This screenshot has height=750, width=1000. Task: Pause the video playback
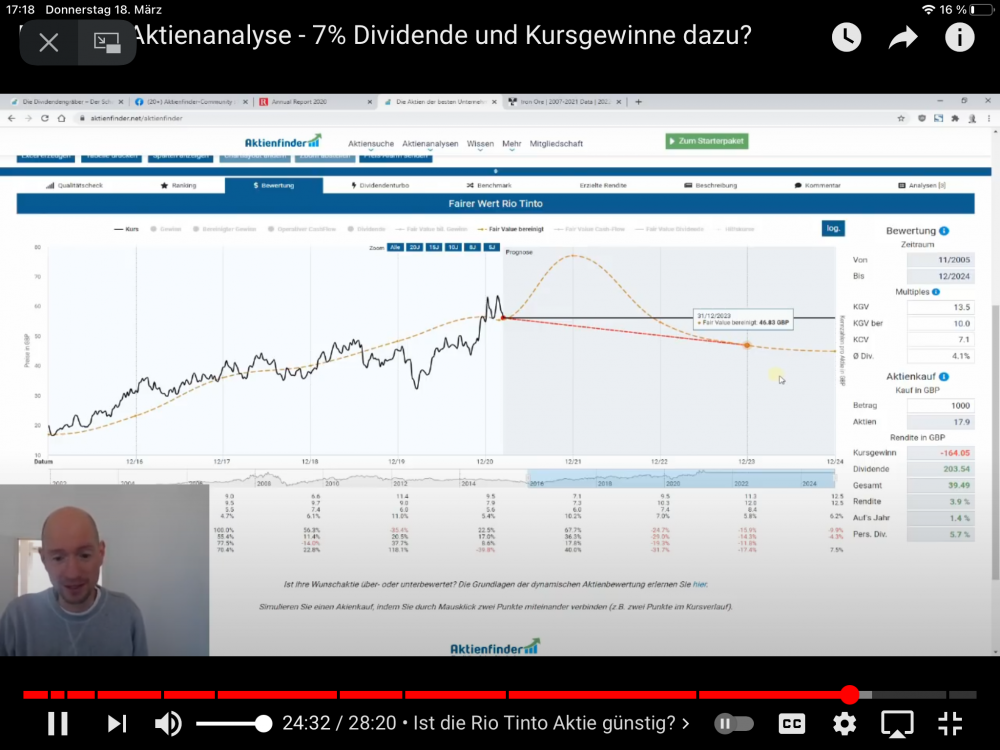point(58,723)
